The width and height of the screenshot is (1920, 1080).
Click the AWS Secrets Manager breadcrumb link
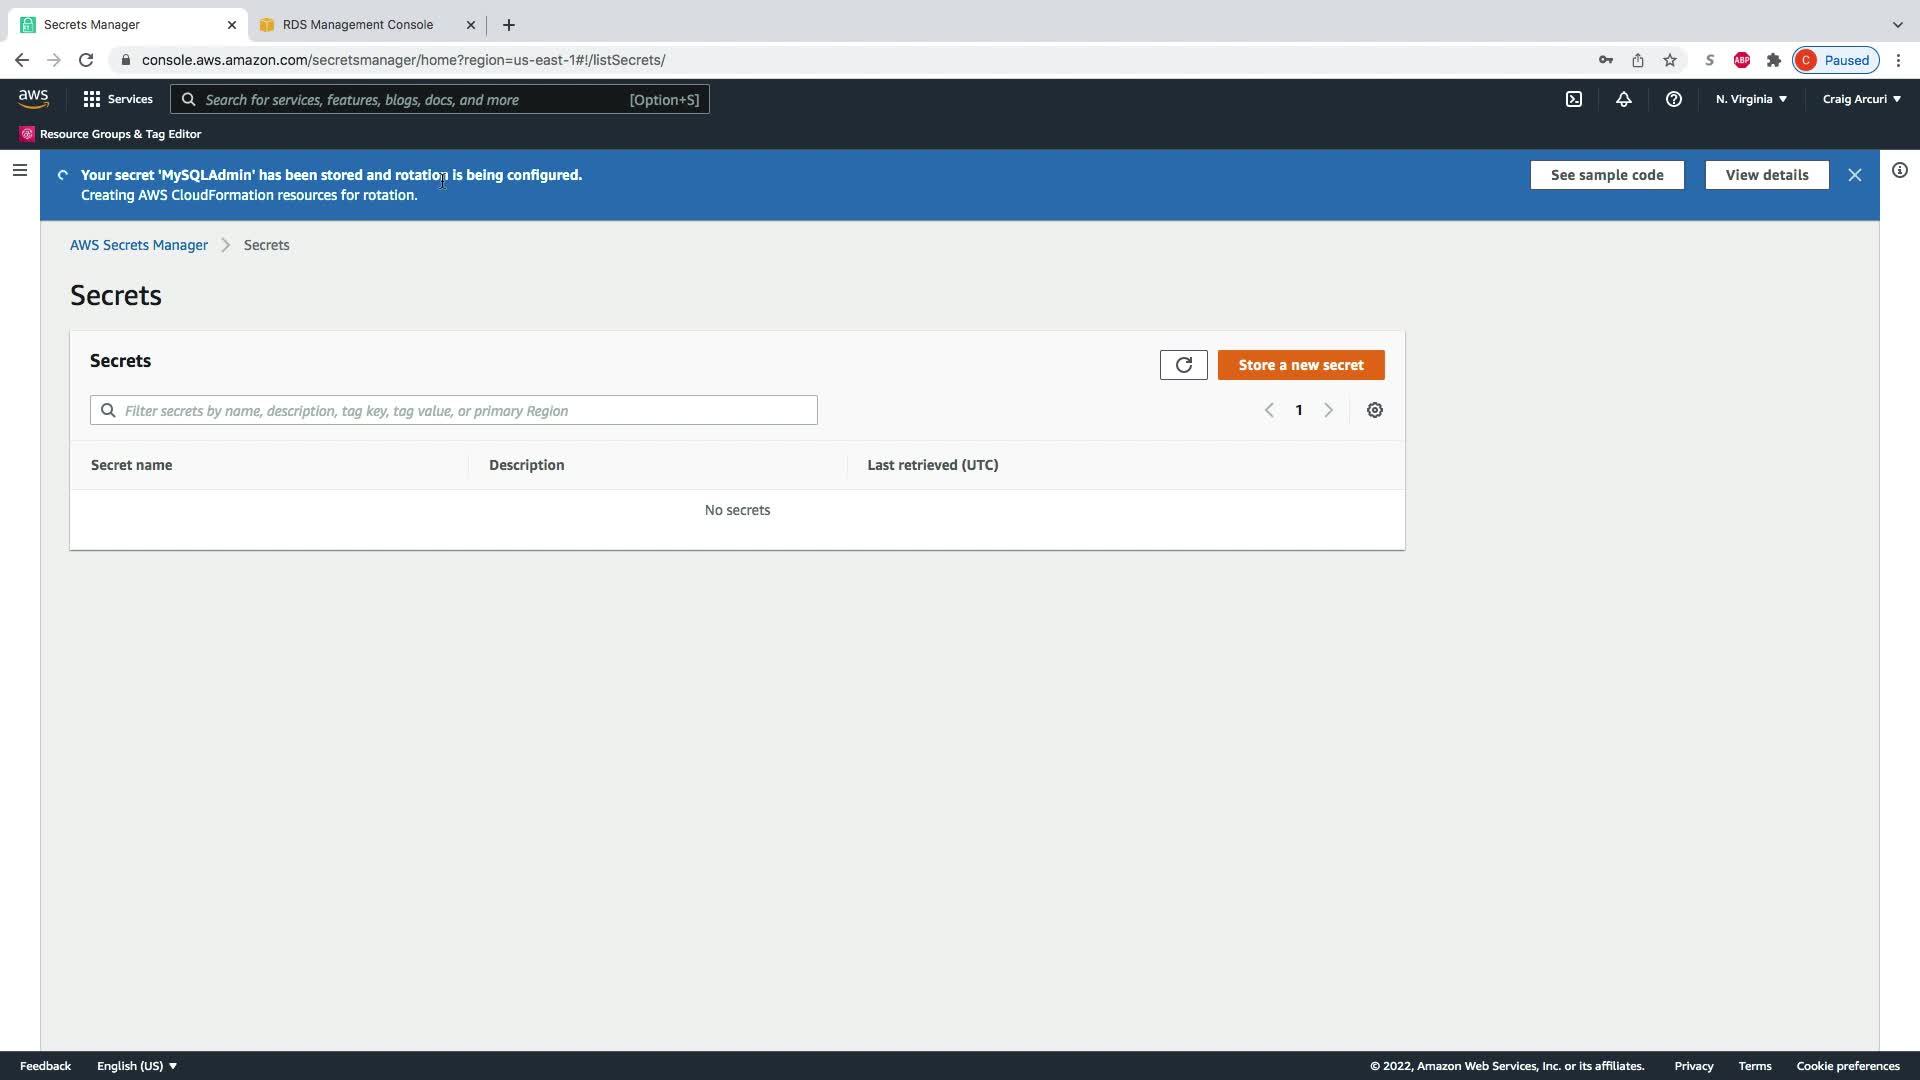139,245
